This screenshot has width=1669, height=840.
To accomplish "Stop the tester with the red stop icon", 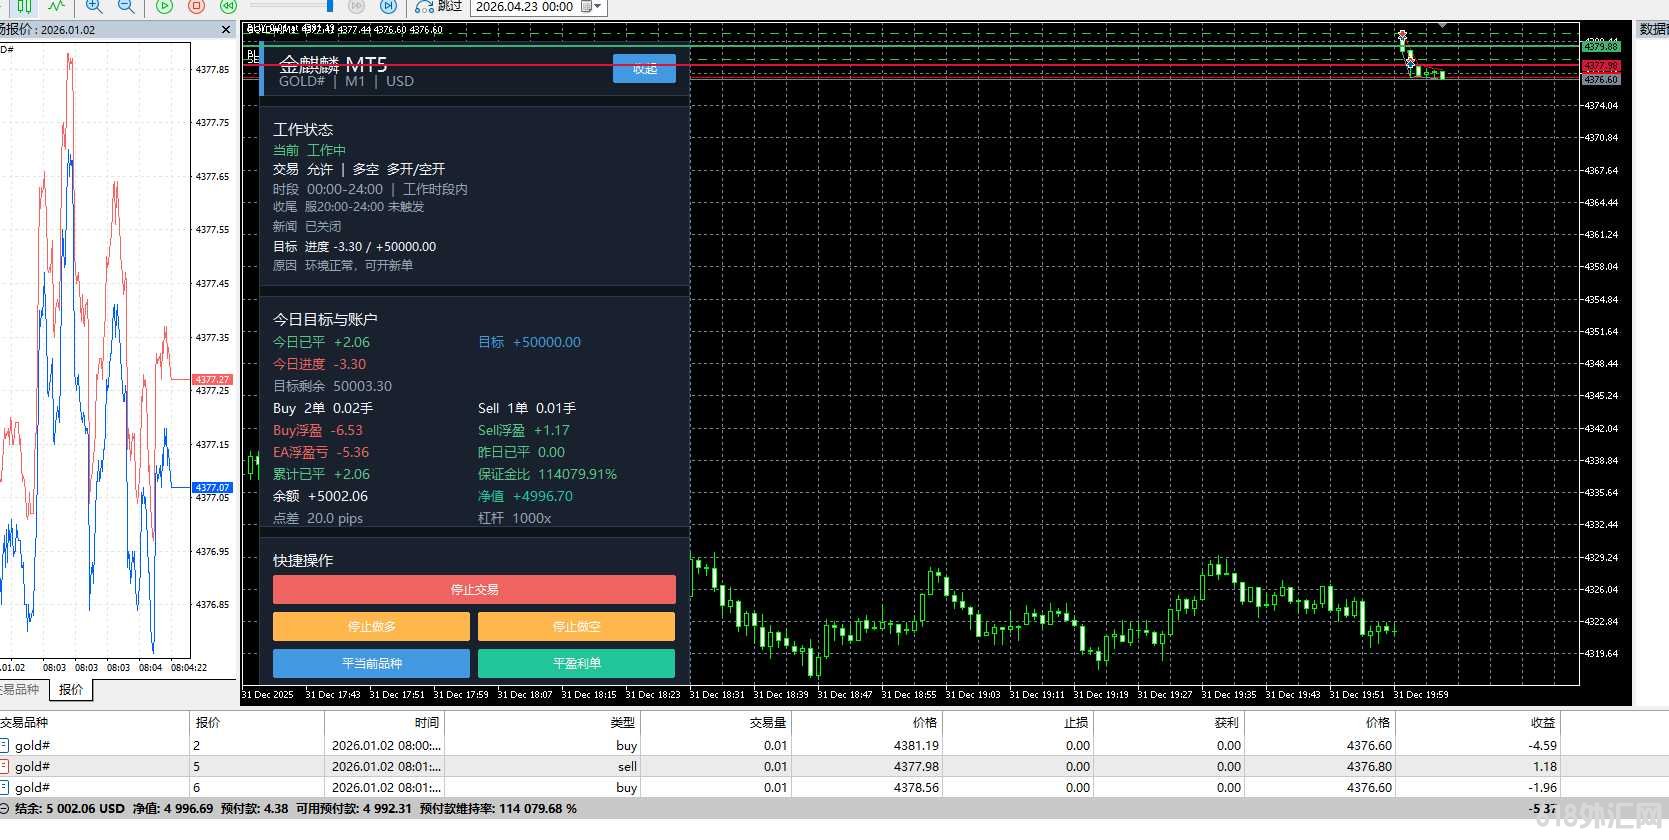I will [x=196, y=6].
